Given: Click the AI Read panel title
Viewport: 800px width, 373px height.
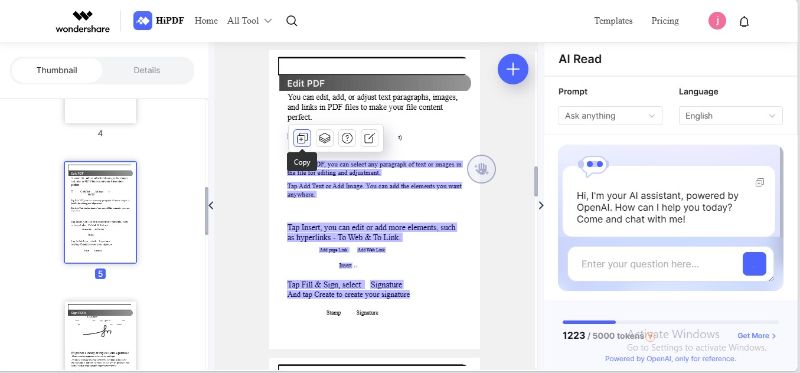Looking at the screenshot, I should tap(580, 59).
